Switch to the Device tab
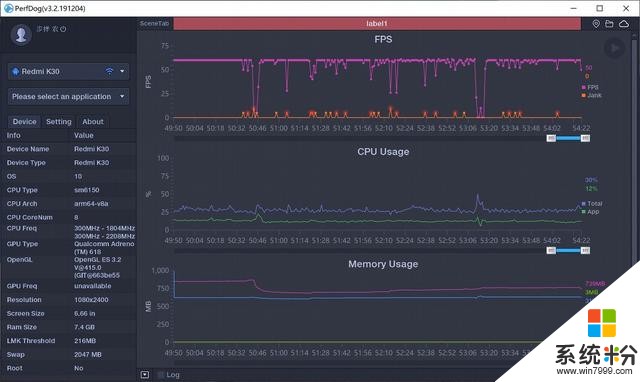Viewport: 640px width, 382px height. [x=24, y=121]
